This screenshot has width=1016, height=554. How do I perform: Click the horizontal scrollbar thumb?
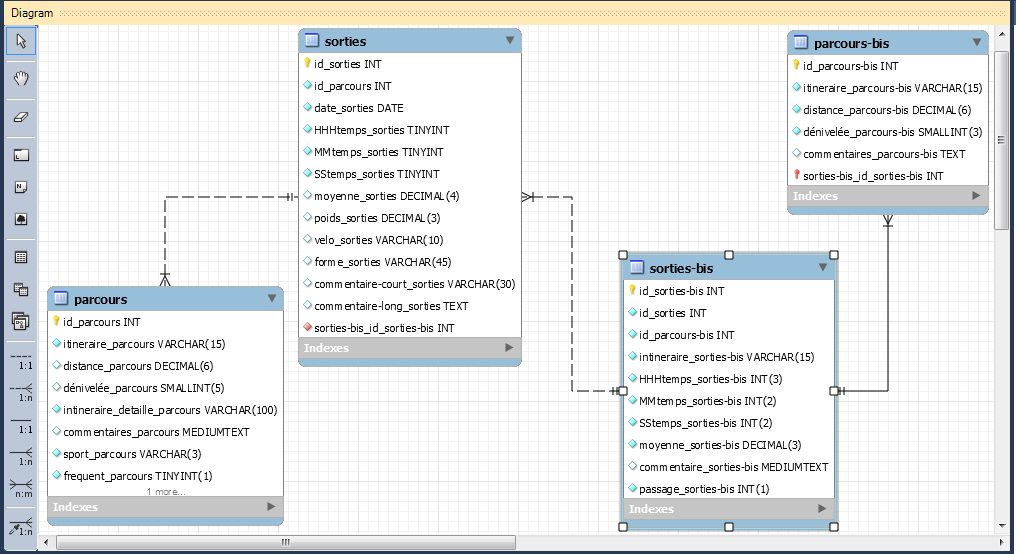point(285,543)
